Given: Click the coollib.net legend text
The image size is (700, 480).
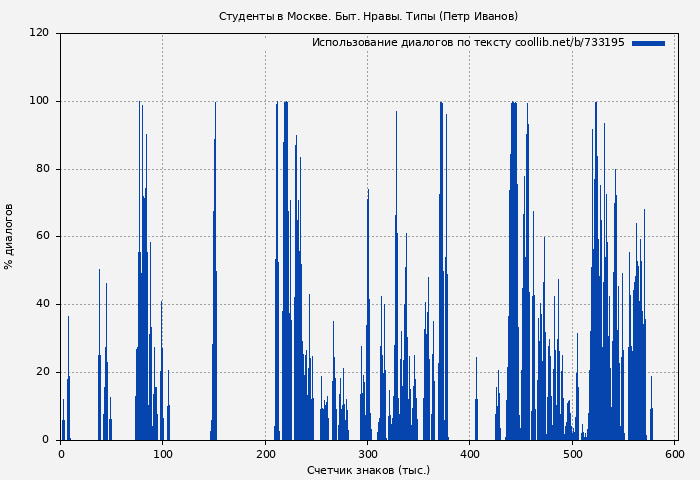Looking at the screenshot, I should [467, 43].
